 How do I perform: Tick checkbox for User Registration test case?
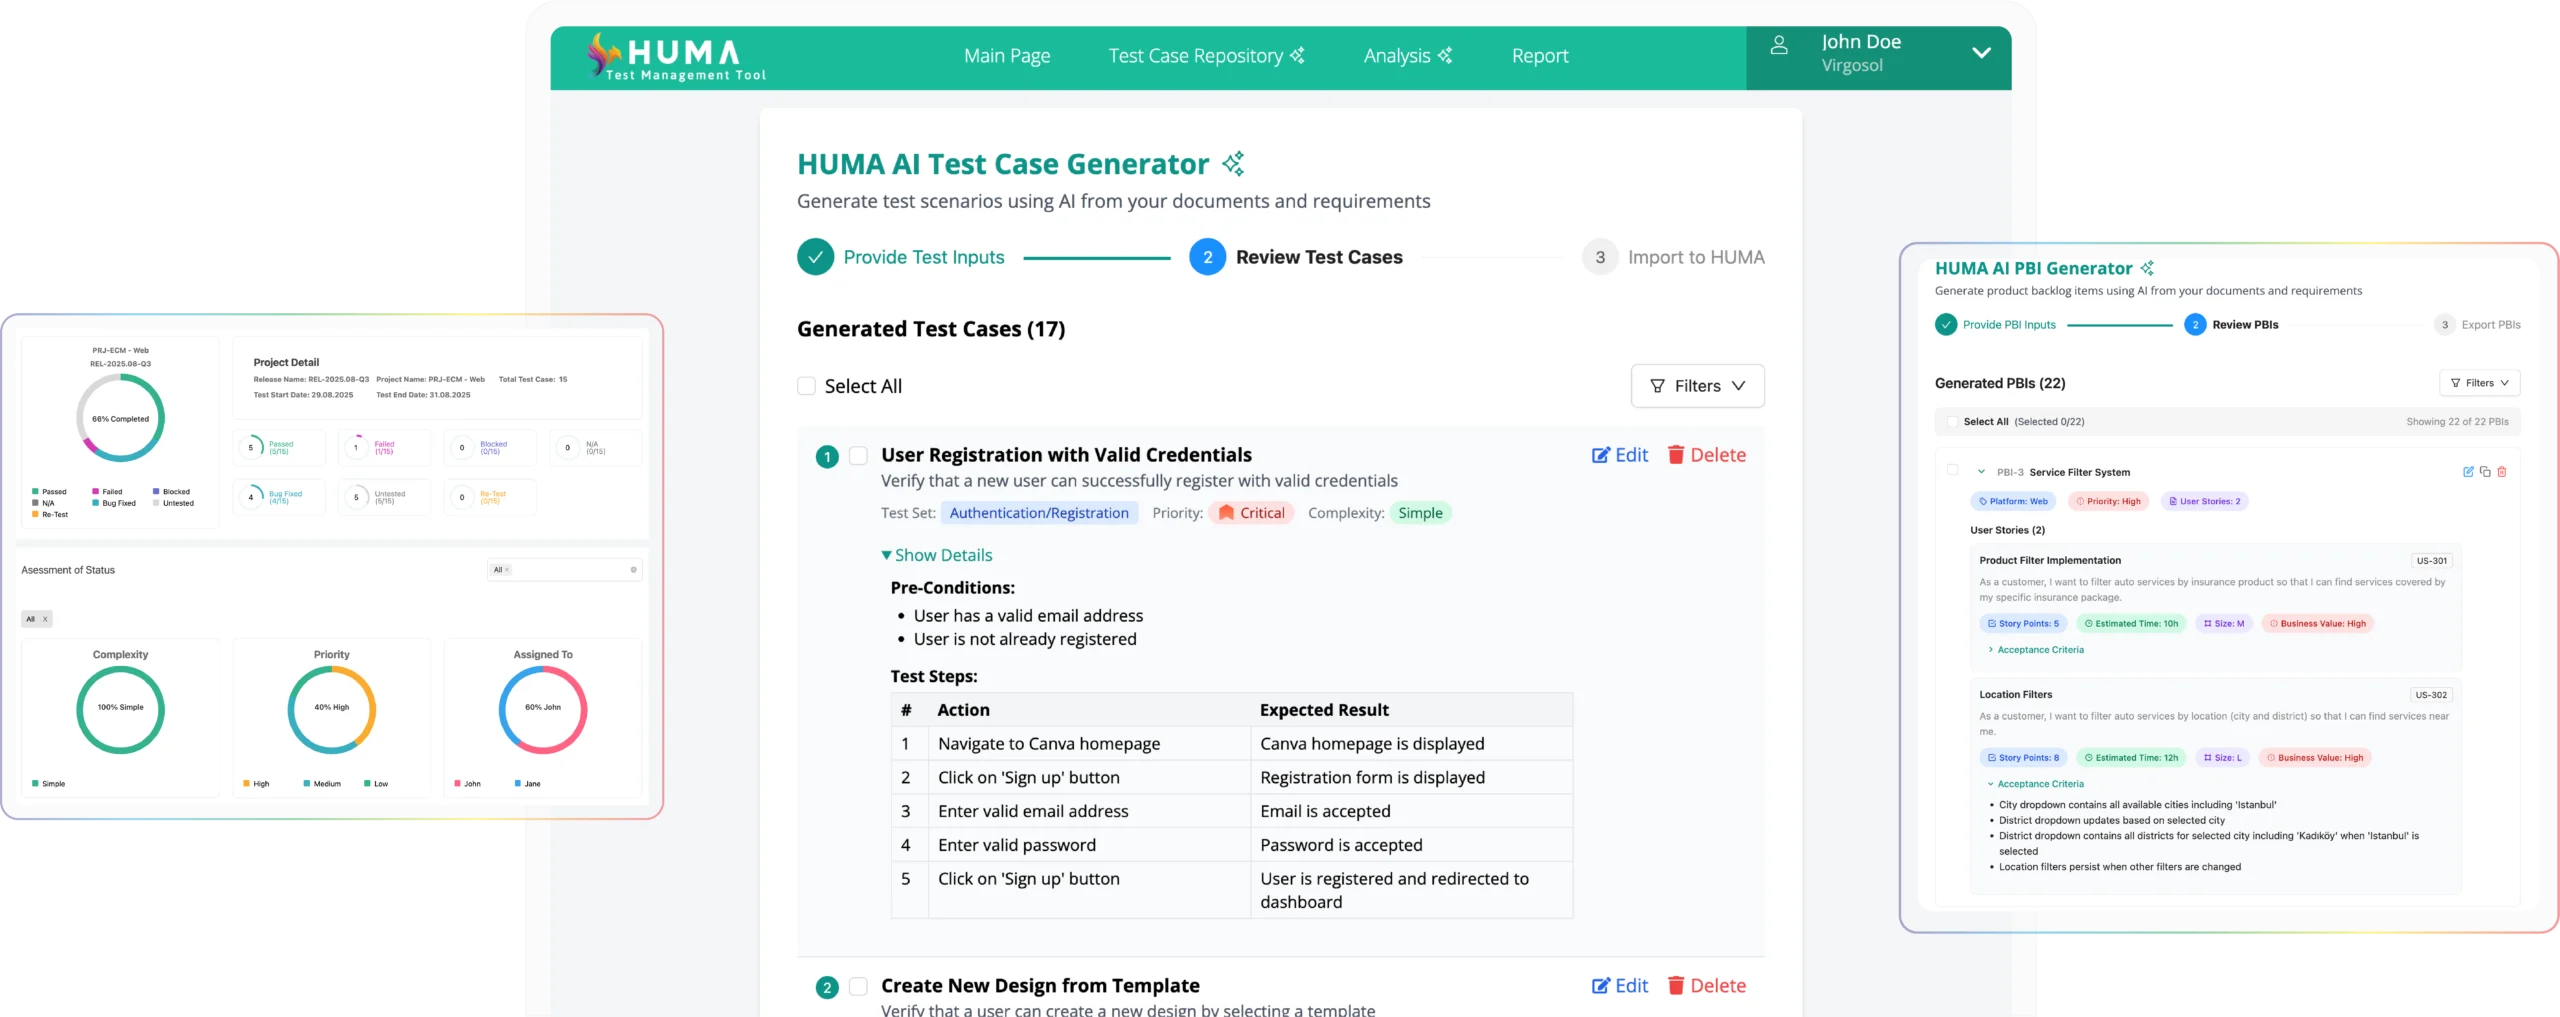(x=858, y=456)
